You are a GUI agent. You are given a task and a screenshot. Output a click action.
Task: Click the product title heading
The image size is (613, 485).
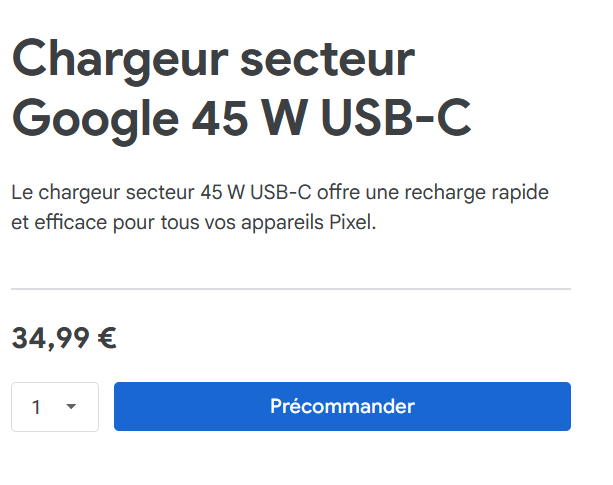click(241, 89)
